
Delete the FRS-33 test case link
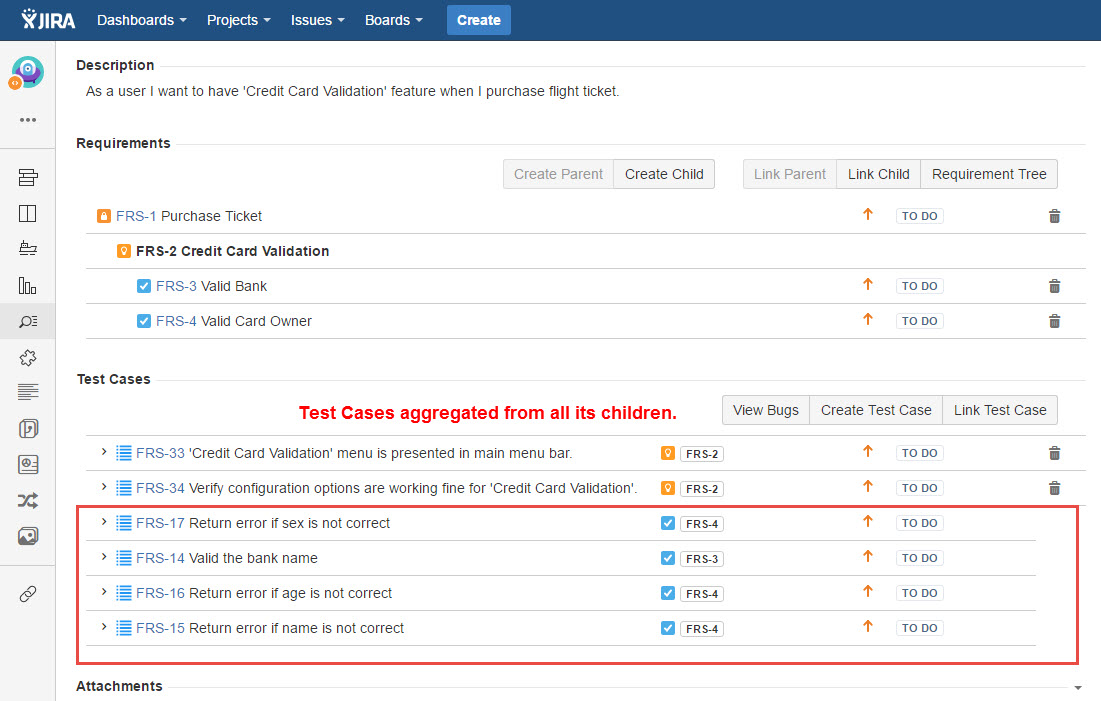(1055, 454)
